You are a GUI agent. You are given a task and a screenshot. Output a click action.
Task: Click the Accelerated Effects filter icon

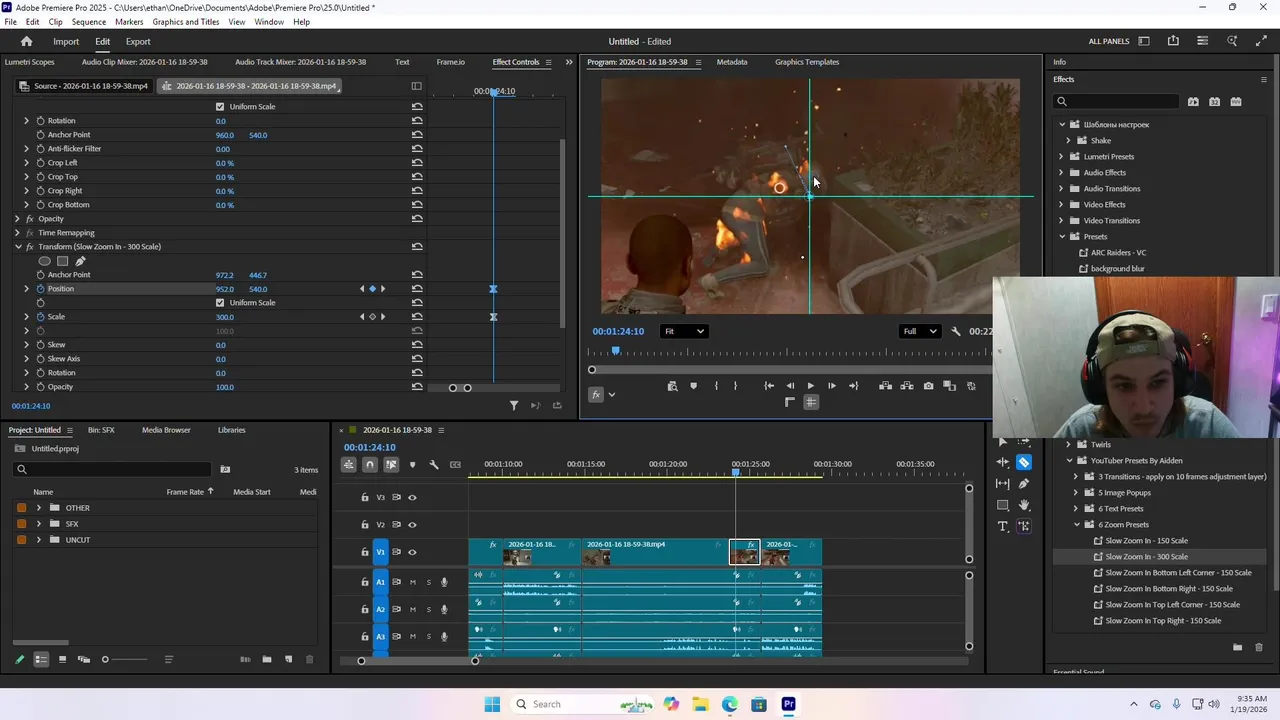tap(1193, 101)
